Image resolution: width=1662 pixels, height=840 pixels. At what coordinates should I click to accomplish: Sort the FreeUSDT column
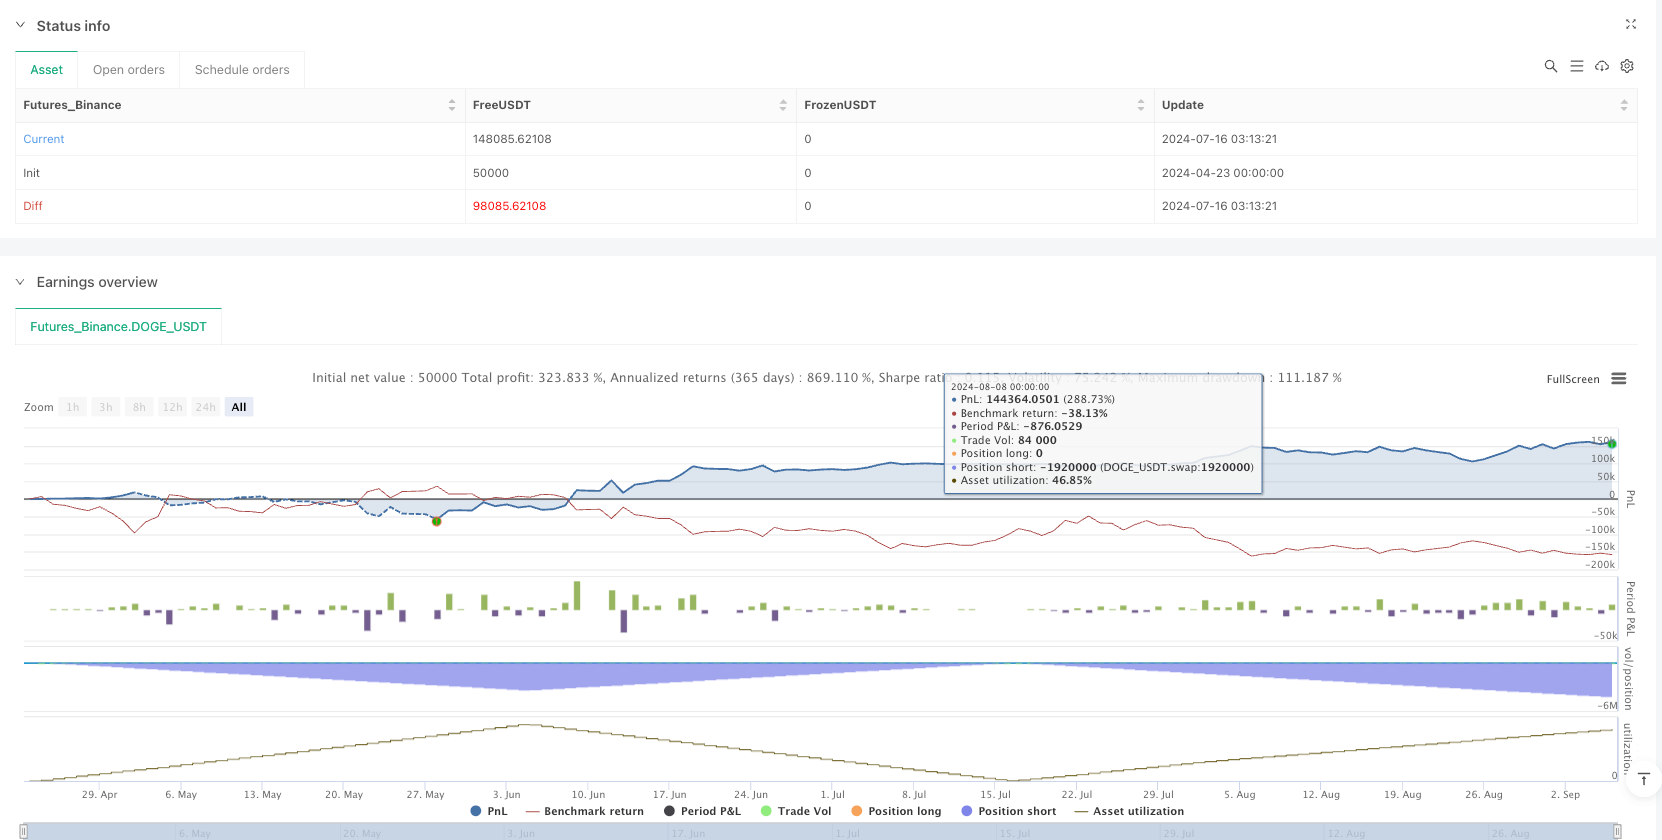783,105
